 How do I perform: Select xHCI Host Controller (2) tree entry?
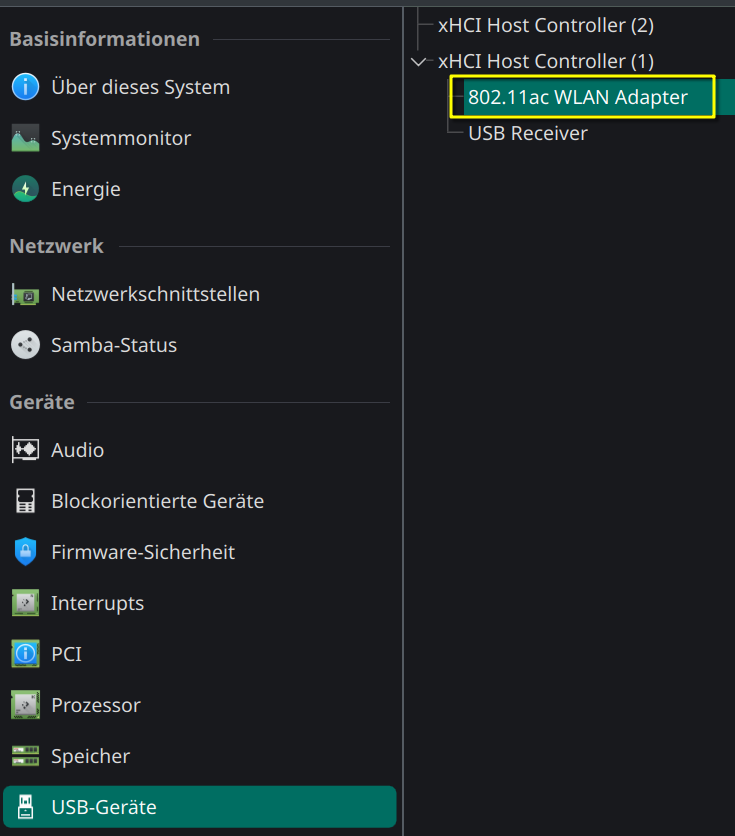click(x=546, y=26)
